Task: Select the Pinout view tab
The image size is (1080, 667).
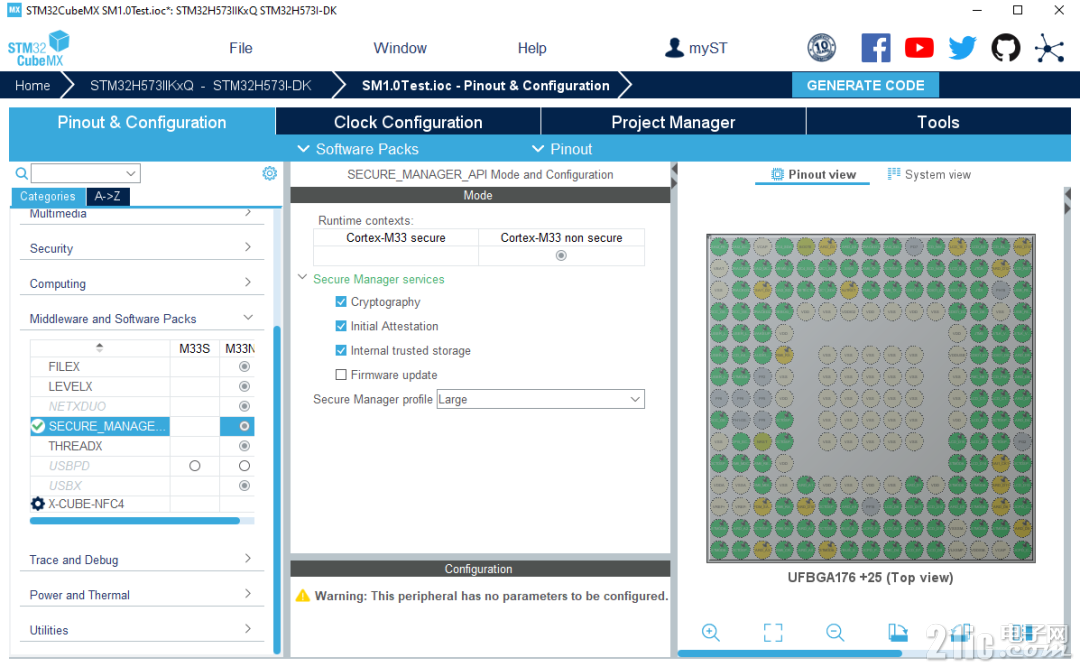Action: (x=813, y=174)
